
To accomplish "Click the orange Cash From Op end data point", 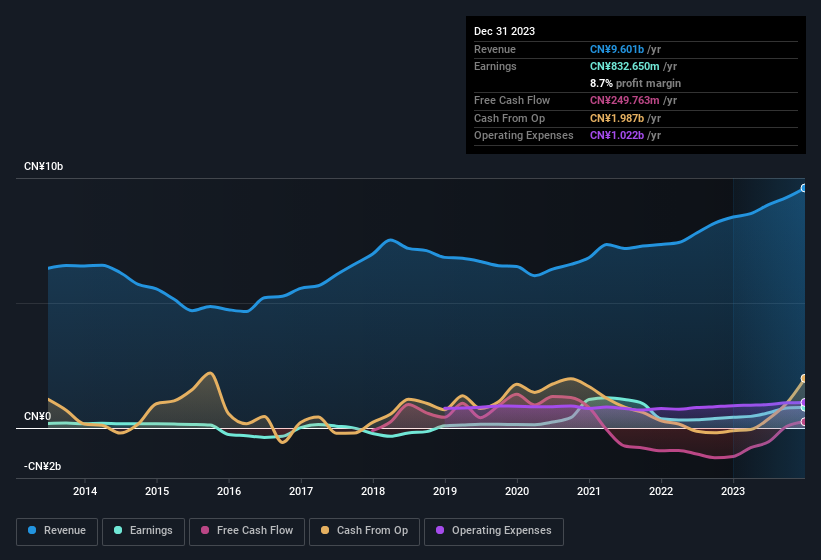I will [804, 378].
